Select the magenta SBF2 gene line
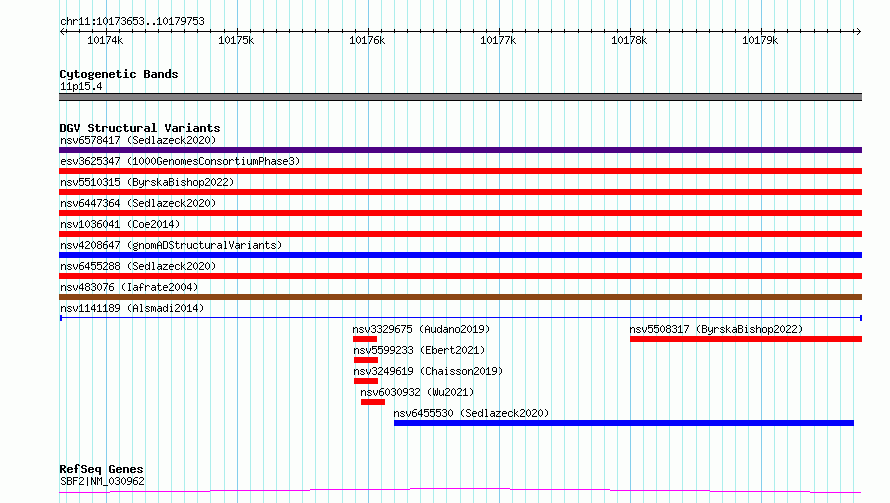 pyautogui.click(x=460, y=491)
